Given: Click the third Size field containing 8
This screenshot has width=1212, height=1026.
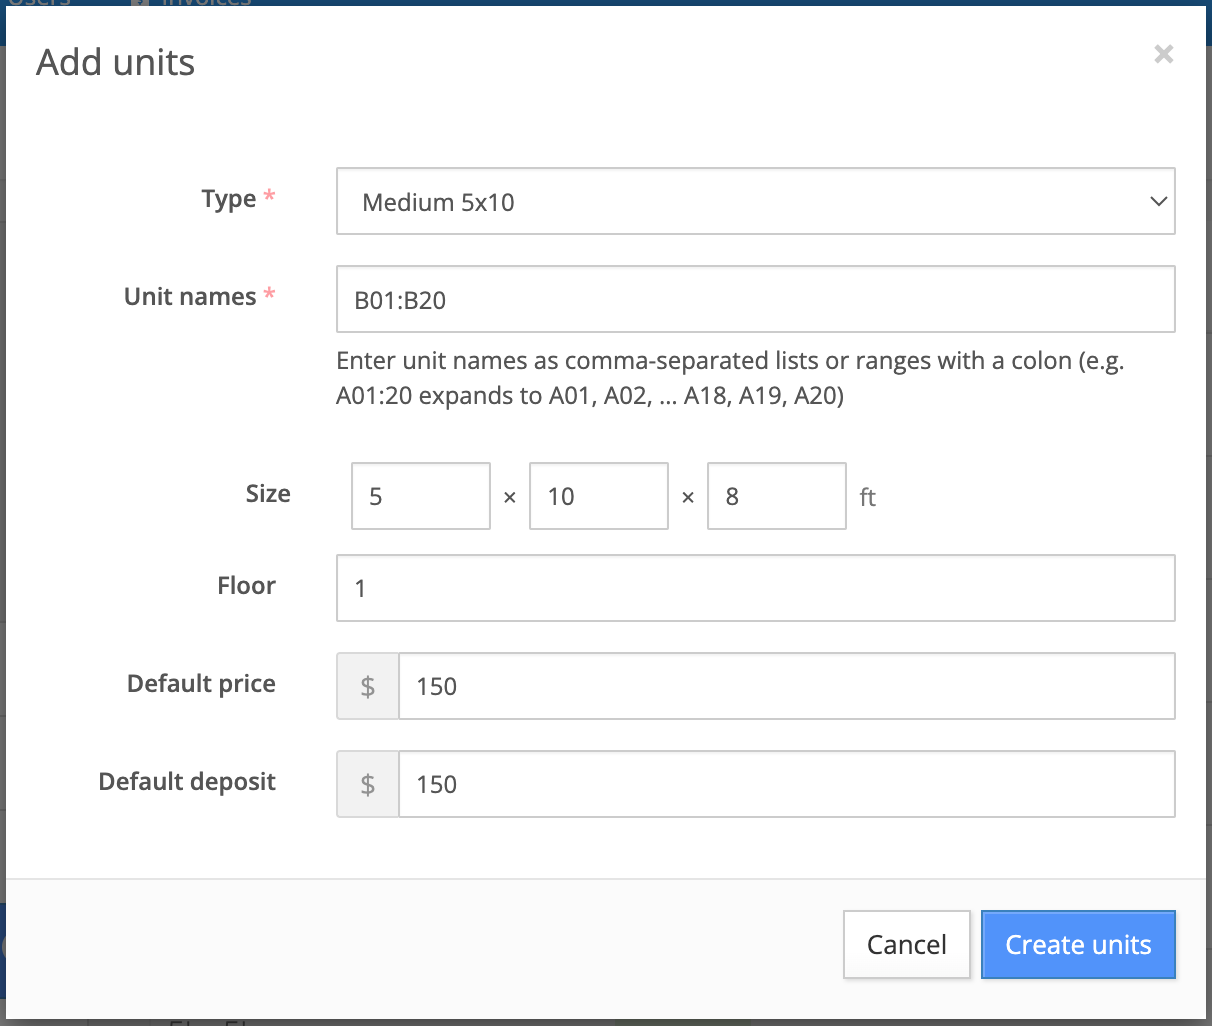Looking at the screenshot, I should (776, 496).
